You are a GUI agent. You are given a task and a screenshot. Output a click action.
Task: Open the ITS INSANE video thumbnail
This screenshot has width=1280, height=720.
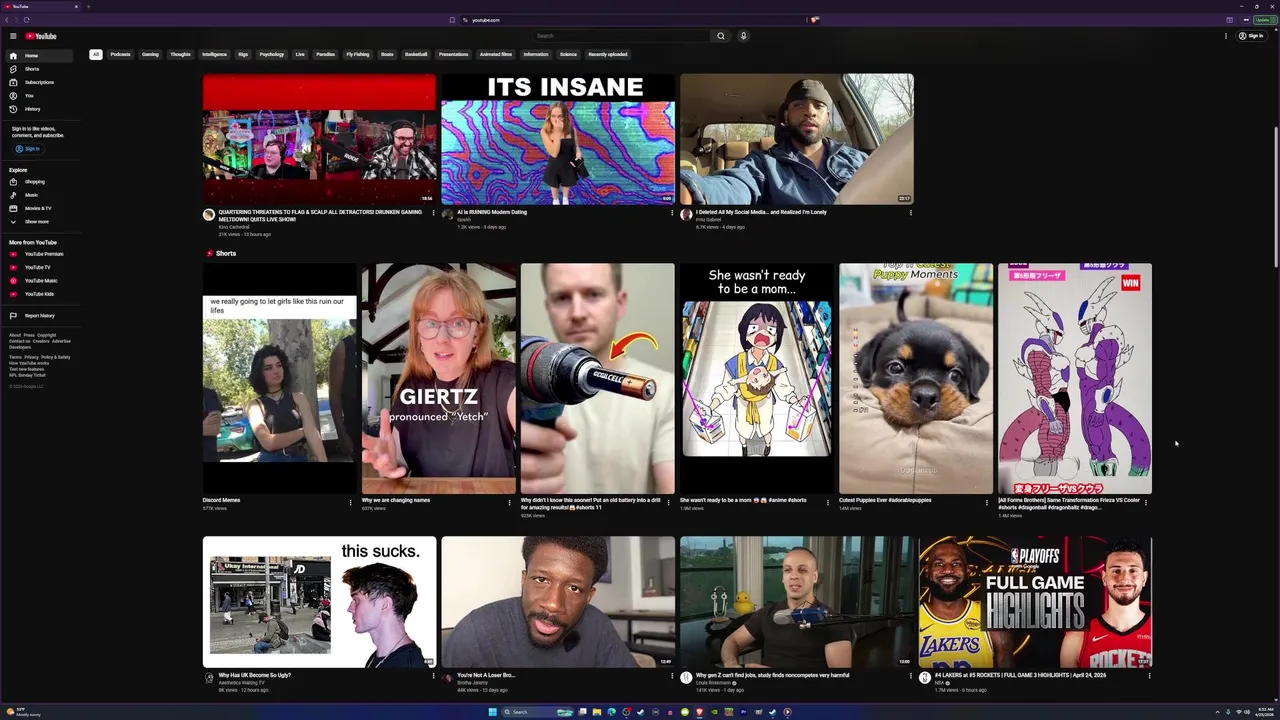pos(558,139)
